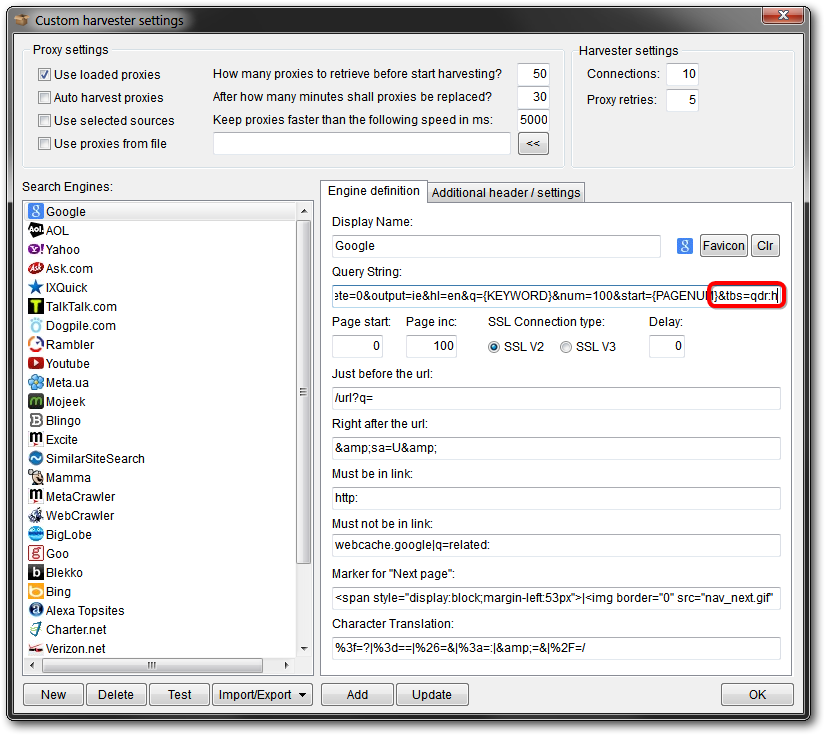Click the search engine list down arrow
The image size is (825, 735).
(x=304, y=649)
